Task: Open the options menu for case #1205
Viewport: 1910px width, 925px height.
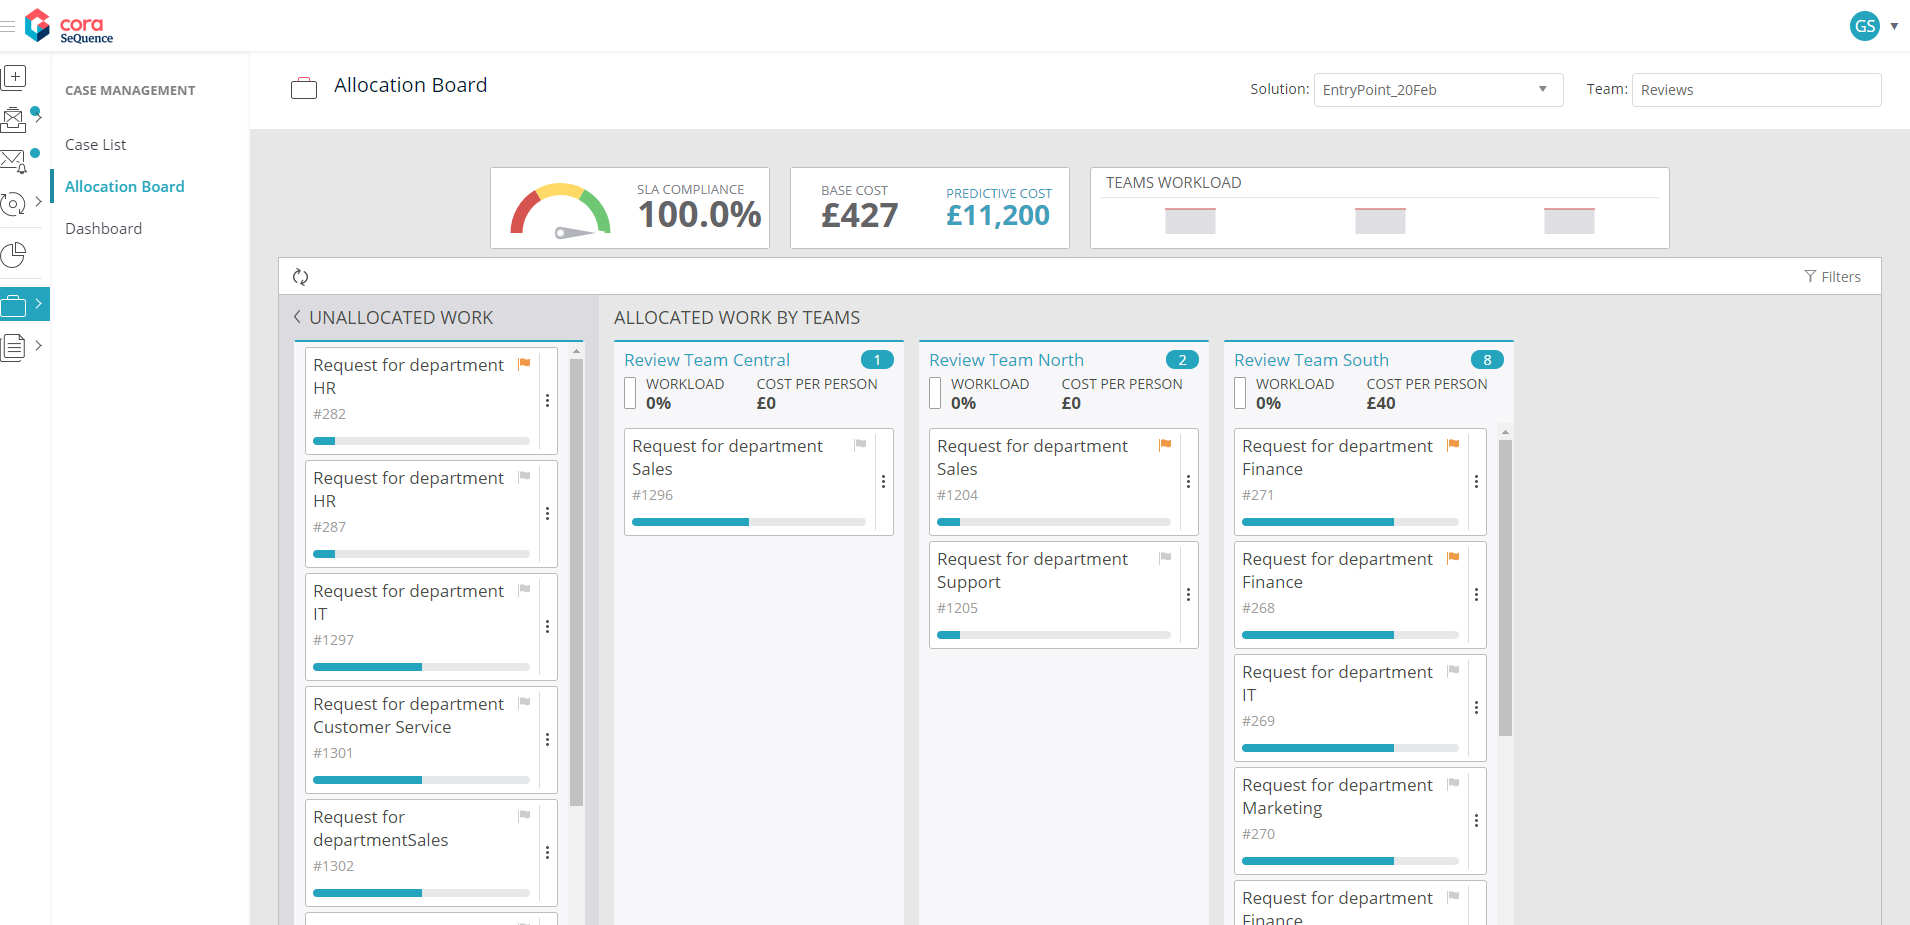Action: coord(1188,594)
